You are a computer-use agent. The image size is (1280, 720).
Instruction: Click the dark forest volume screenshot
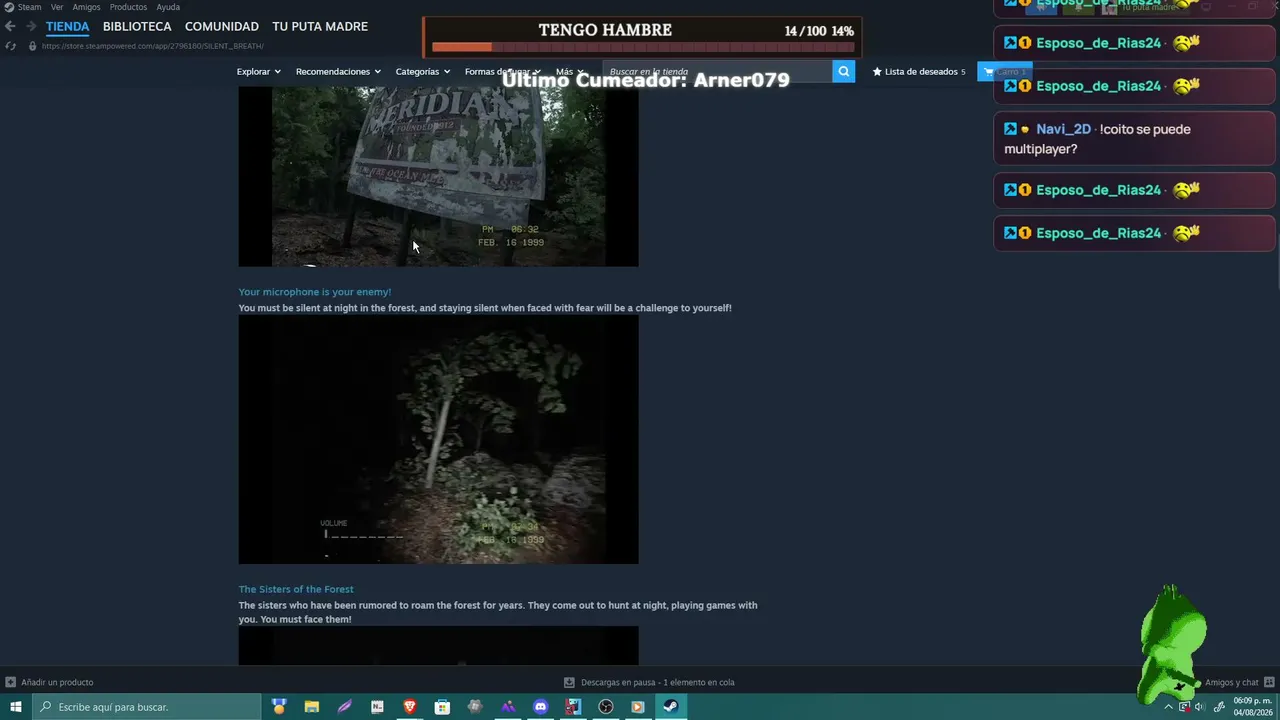438,440
